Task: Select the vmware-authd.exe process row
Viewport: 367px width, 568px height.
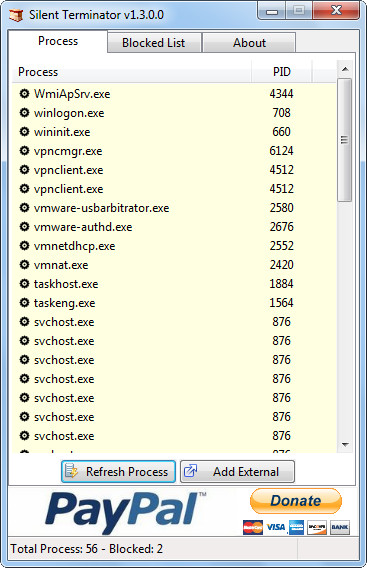Action: (x=174, y=227)
